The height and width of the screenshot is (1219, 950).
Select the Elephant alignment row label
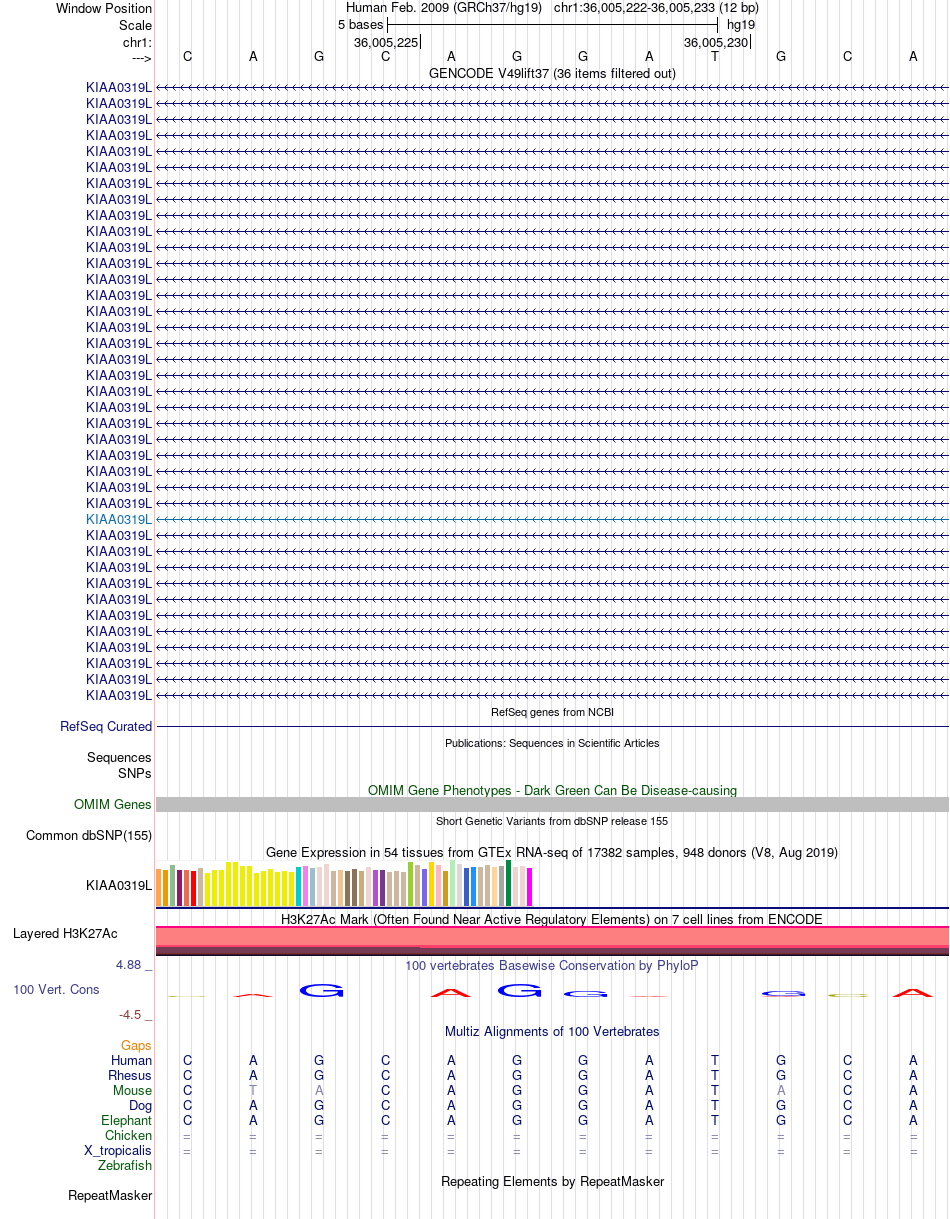[x=127, y=1121]
